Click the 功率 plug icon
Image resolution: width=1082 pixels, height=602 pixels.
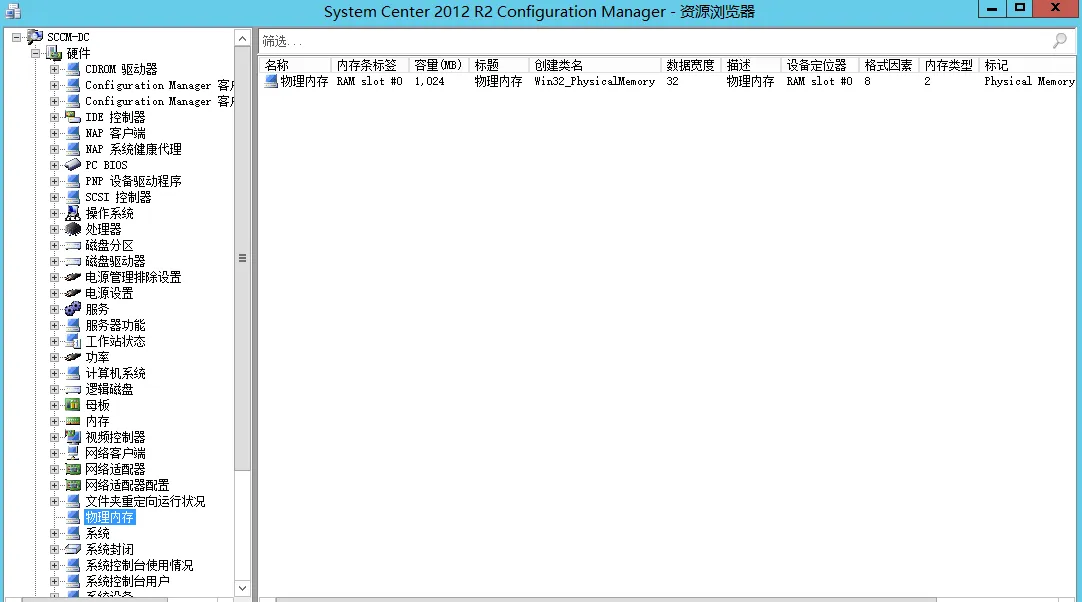pos(73,358)
